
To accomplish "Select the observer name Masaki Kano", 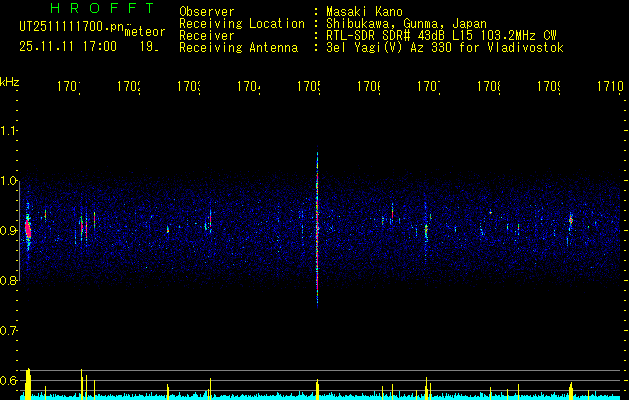I will 364,12.
